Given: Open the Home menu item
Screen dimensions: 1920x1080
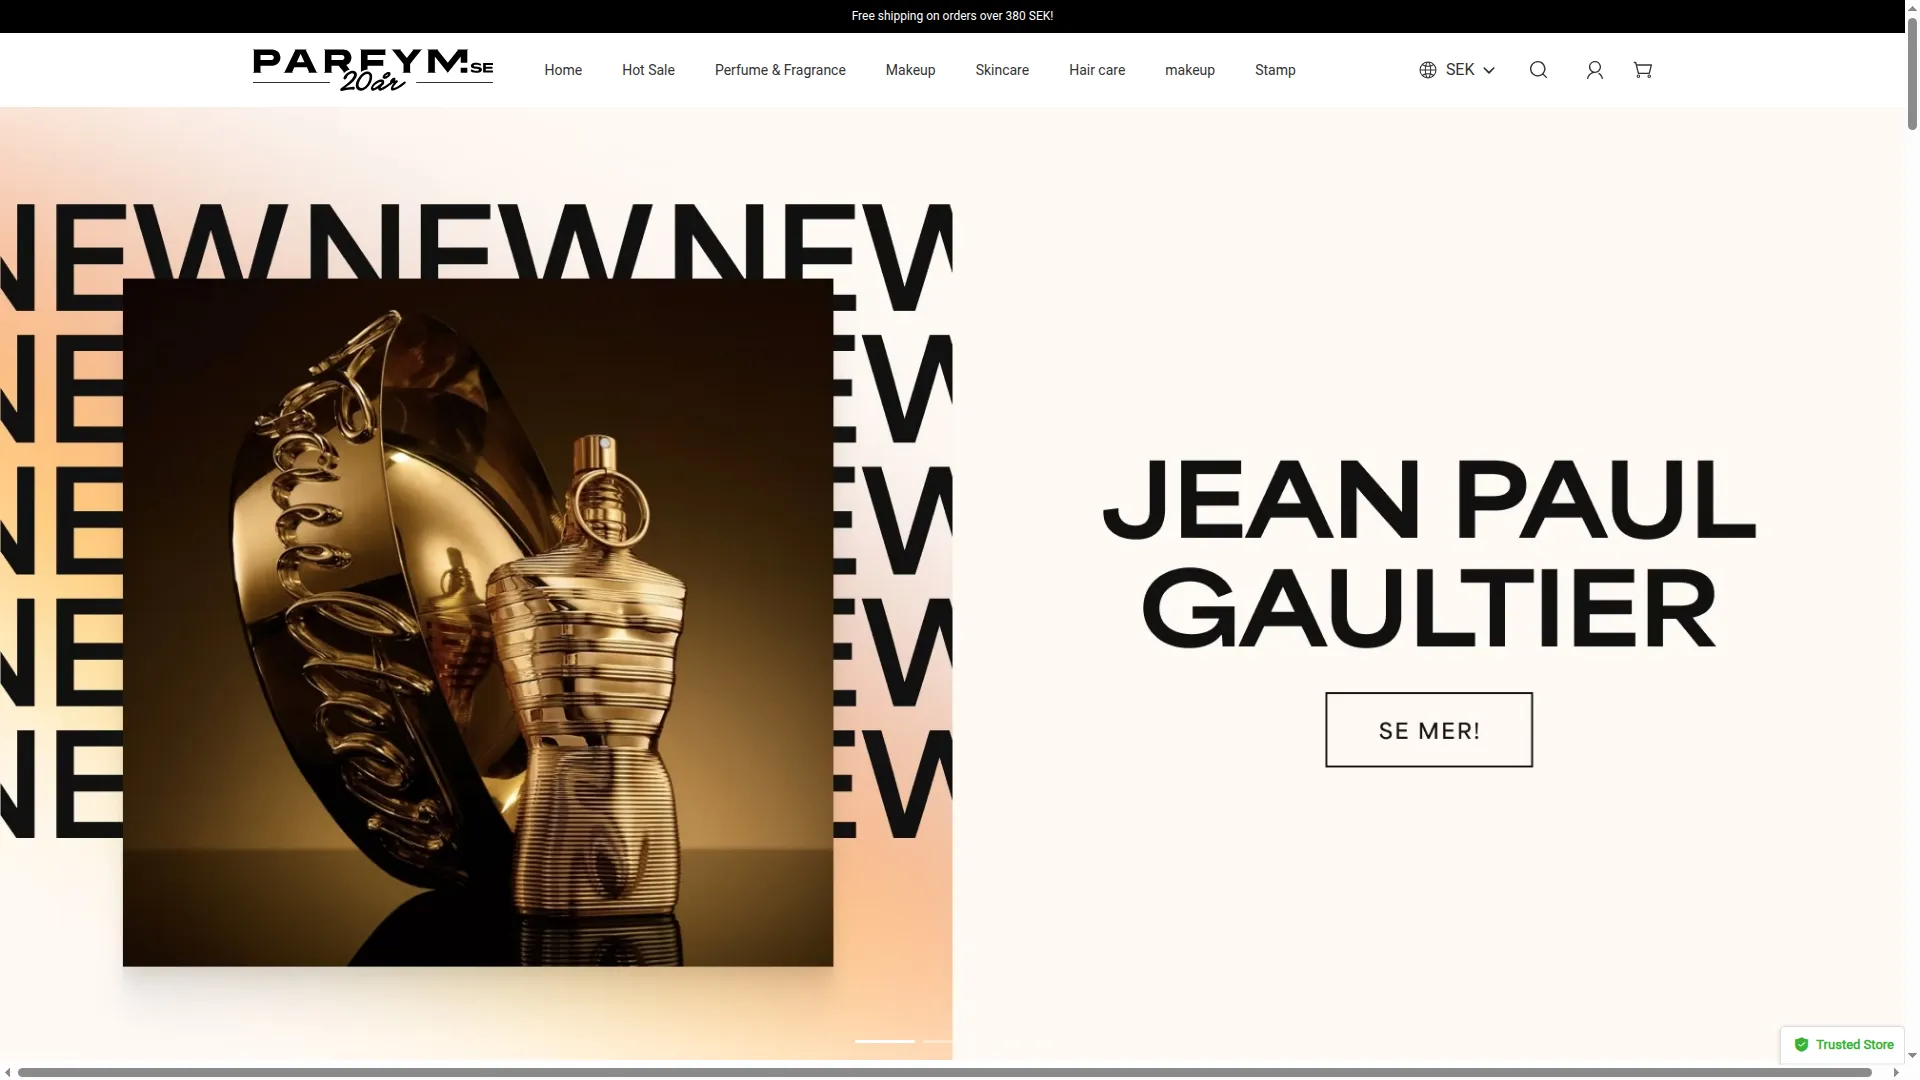Looking at the screenshot, I should click(x=563, y=70).
